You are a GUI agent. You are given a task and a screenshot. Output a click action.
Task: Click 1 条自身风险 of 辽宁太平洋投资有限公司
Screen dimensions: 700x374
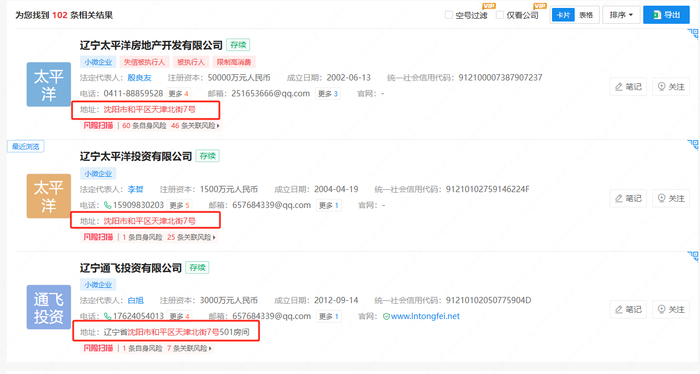click(142, 237)
